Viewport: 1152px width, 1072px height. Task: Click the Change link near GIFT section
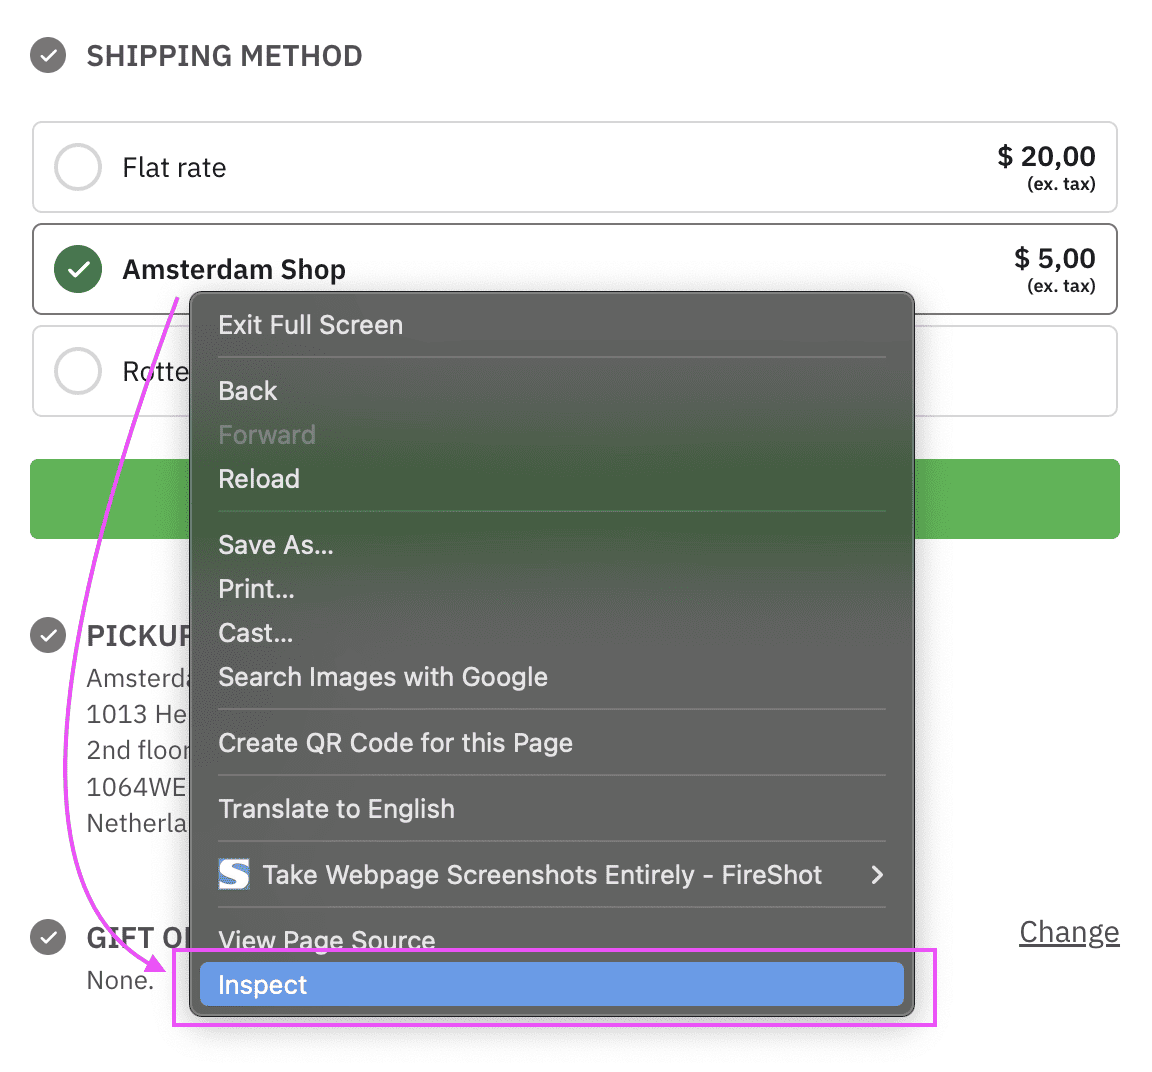tap(1069, 932)
